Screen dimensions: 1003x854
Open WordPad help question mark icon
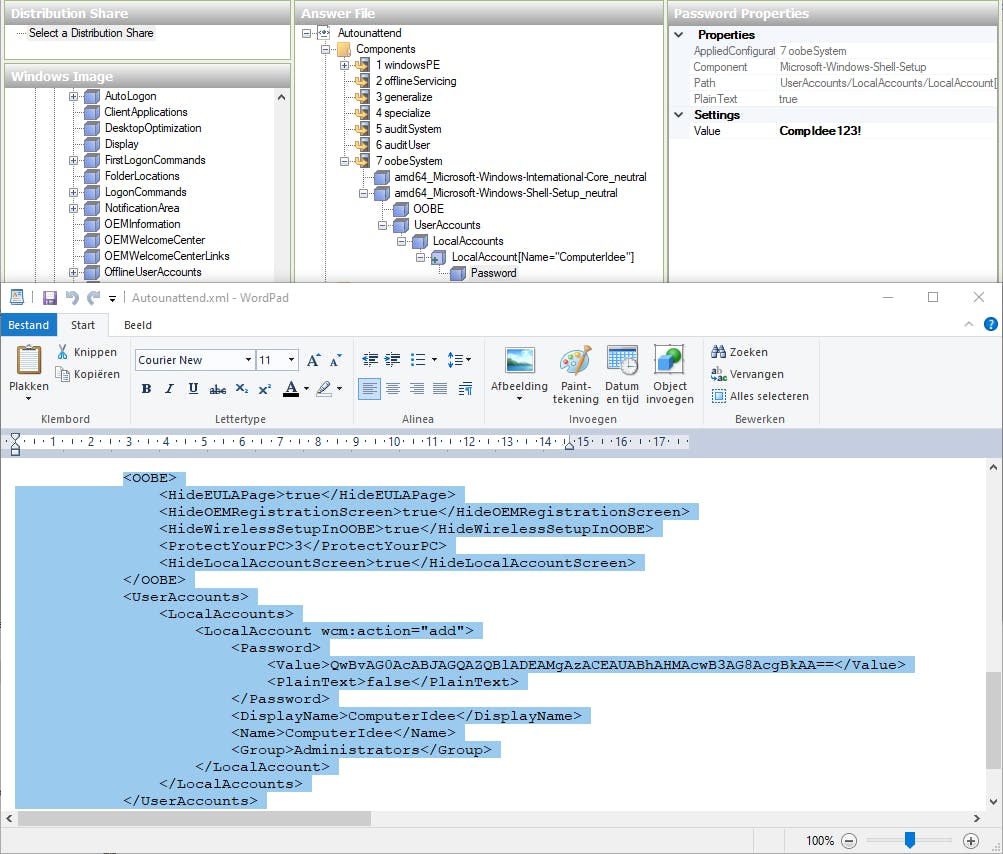click(990, 324)
